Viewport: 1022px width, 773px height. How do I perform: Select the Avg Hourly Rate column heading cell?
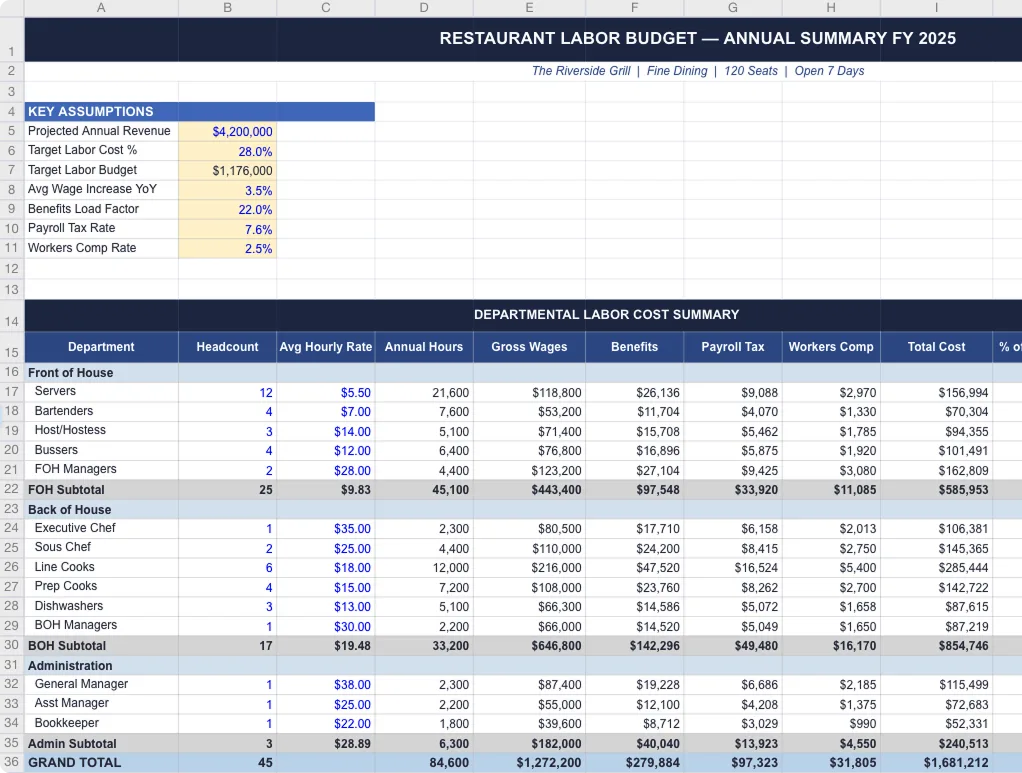(x=325, y=347)
